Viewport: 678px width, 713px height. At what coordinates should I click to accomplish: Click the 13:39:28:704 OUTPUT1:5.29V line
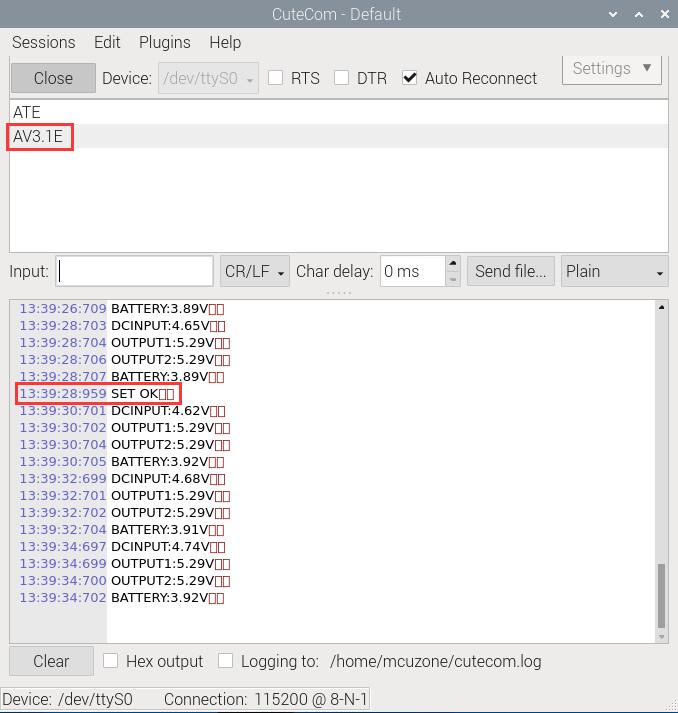pyautogui.click(x=125, y=342)
